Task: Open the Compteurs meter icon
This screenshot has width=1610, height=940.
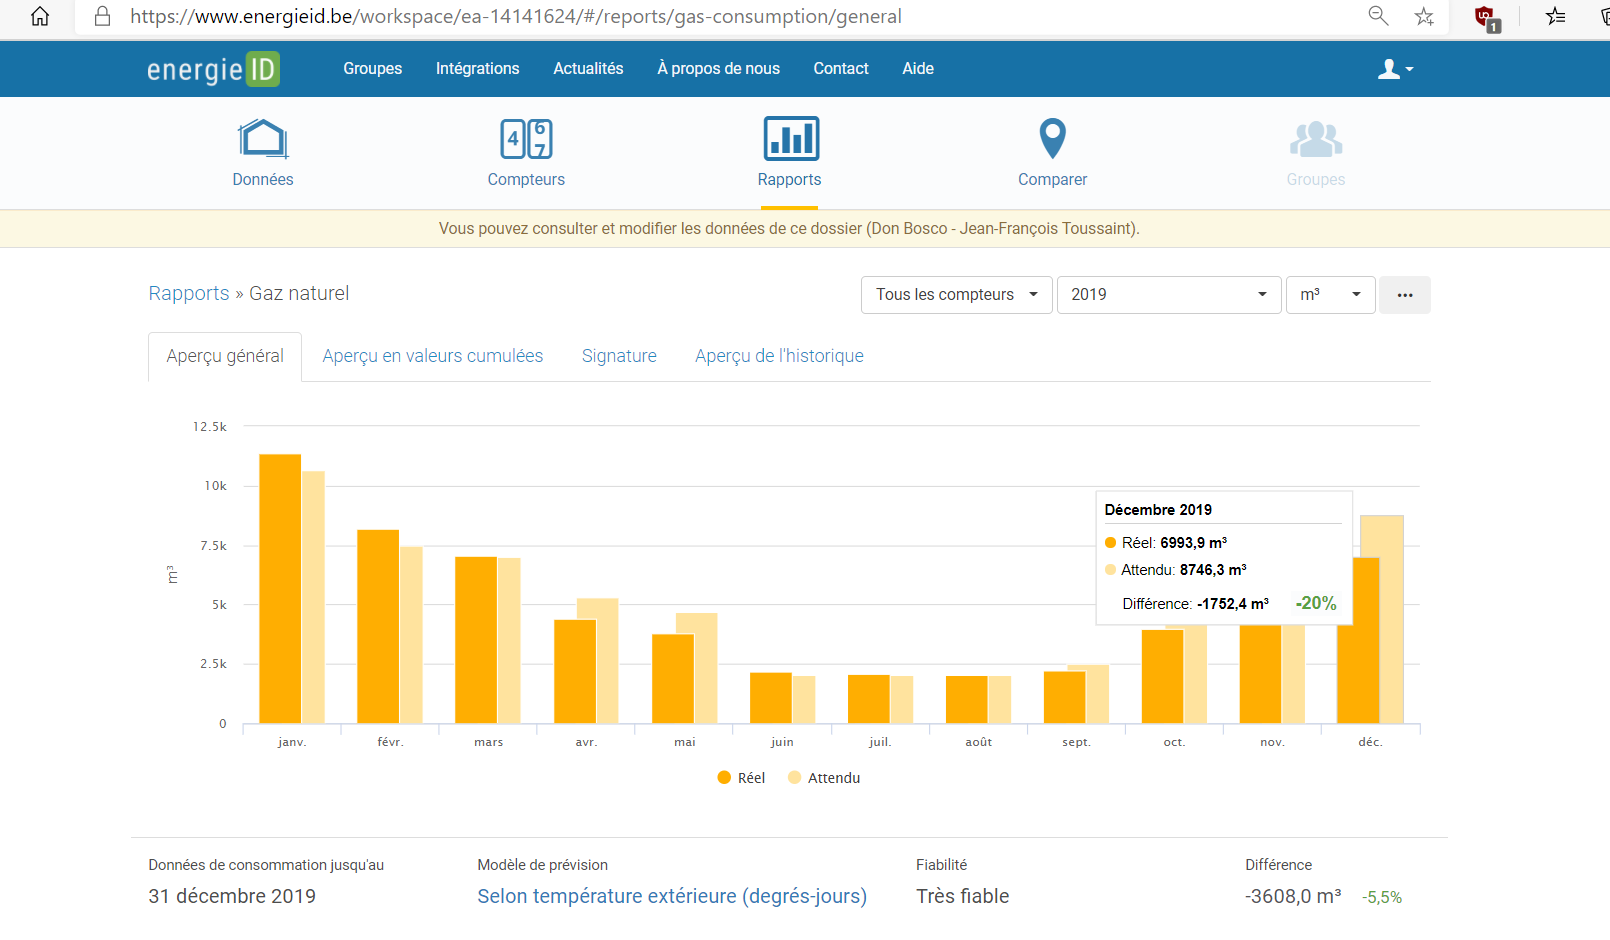Action: coord(526,138)
